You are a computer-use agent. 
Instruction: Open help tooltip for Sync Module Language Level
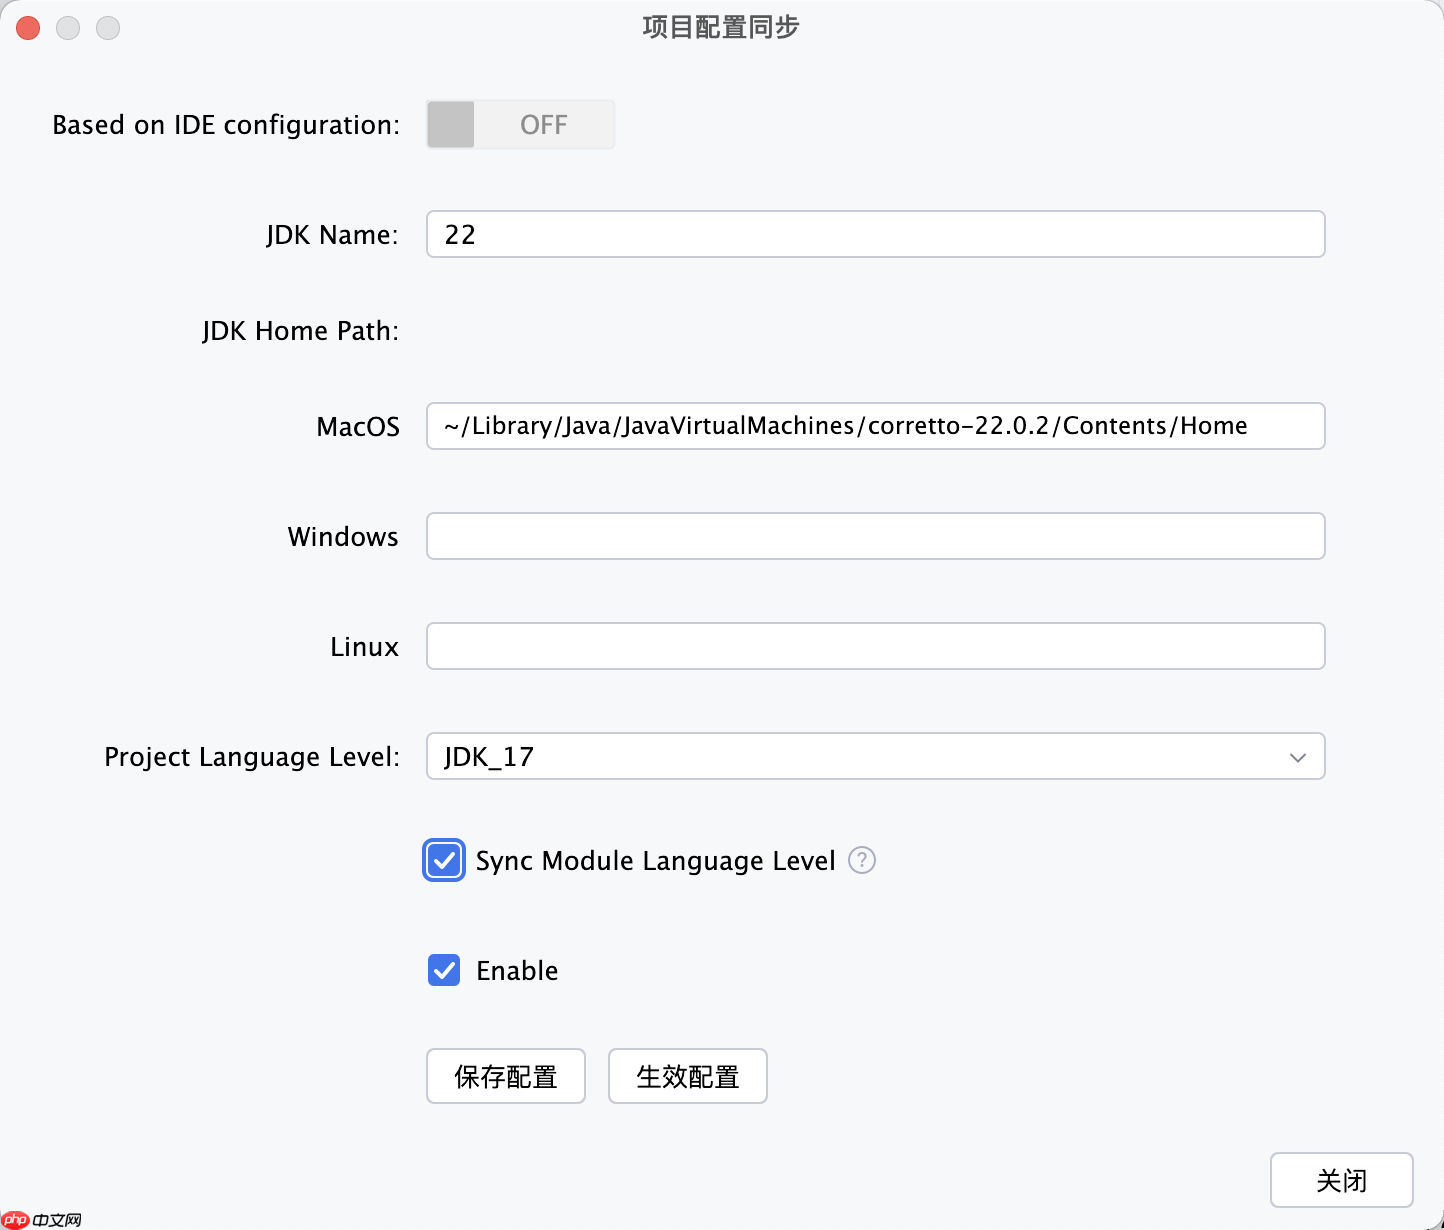pyautogui.click(x=861, y=860)
